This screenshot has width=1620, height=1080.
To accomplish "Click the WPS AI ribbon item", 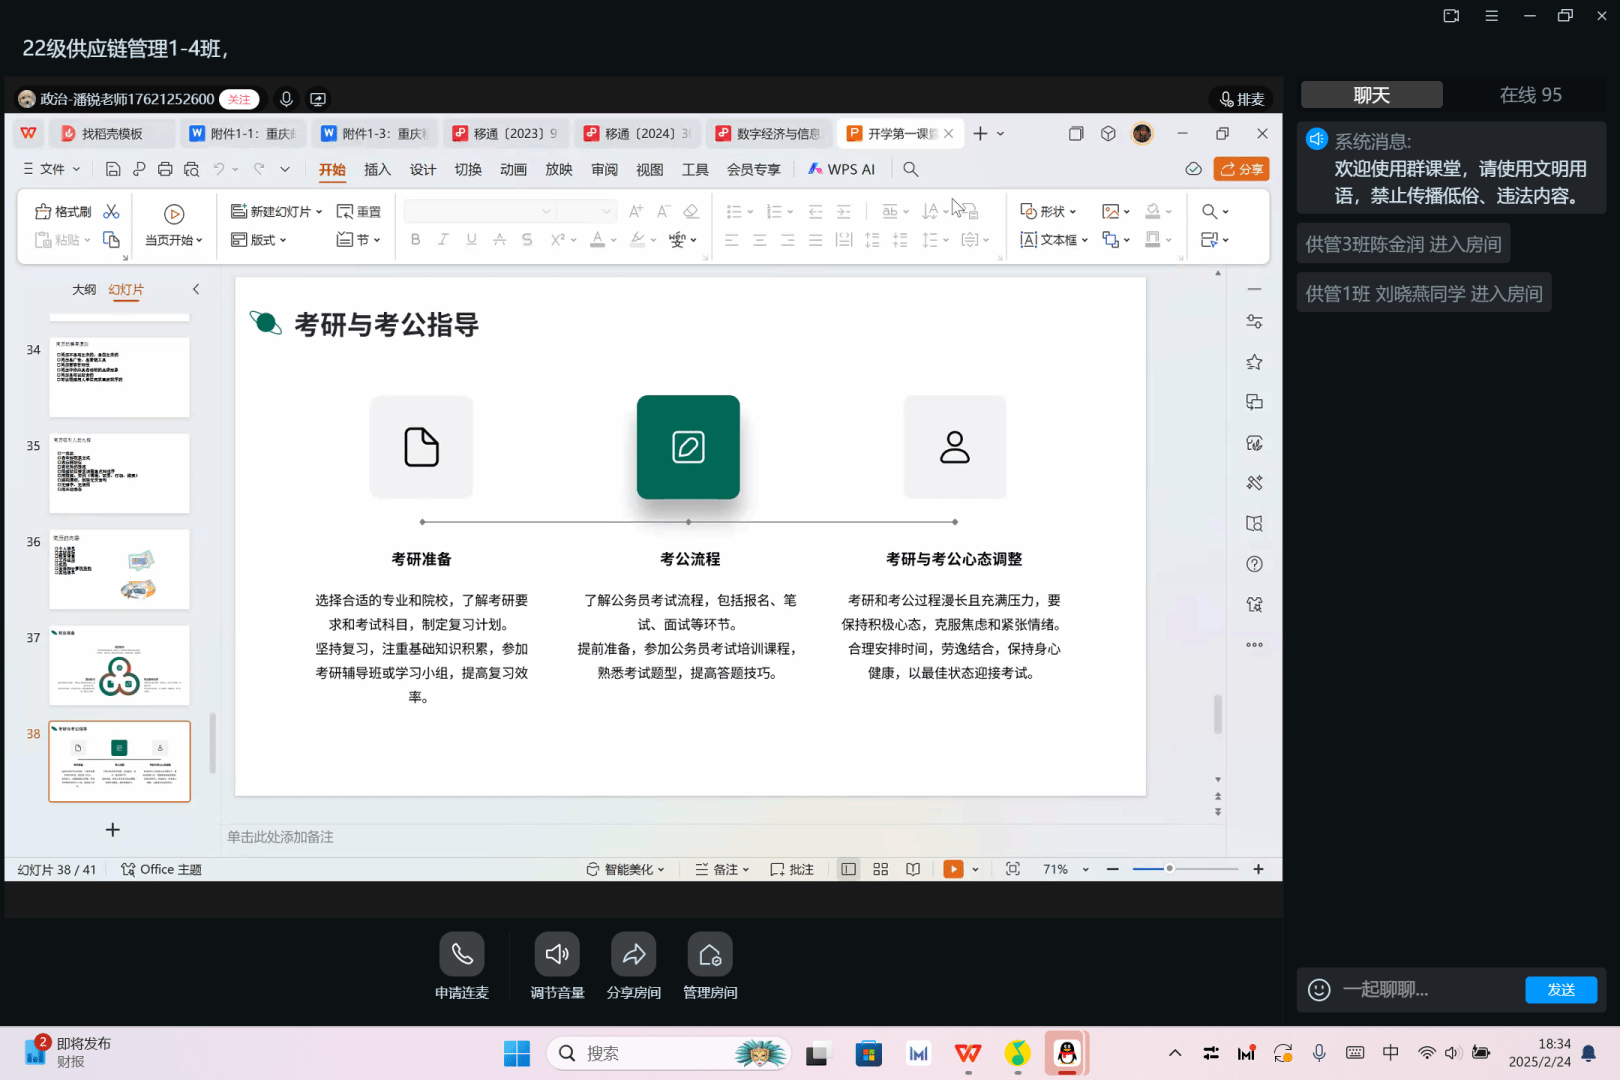I will point(842,170).
